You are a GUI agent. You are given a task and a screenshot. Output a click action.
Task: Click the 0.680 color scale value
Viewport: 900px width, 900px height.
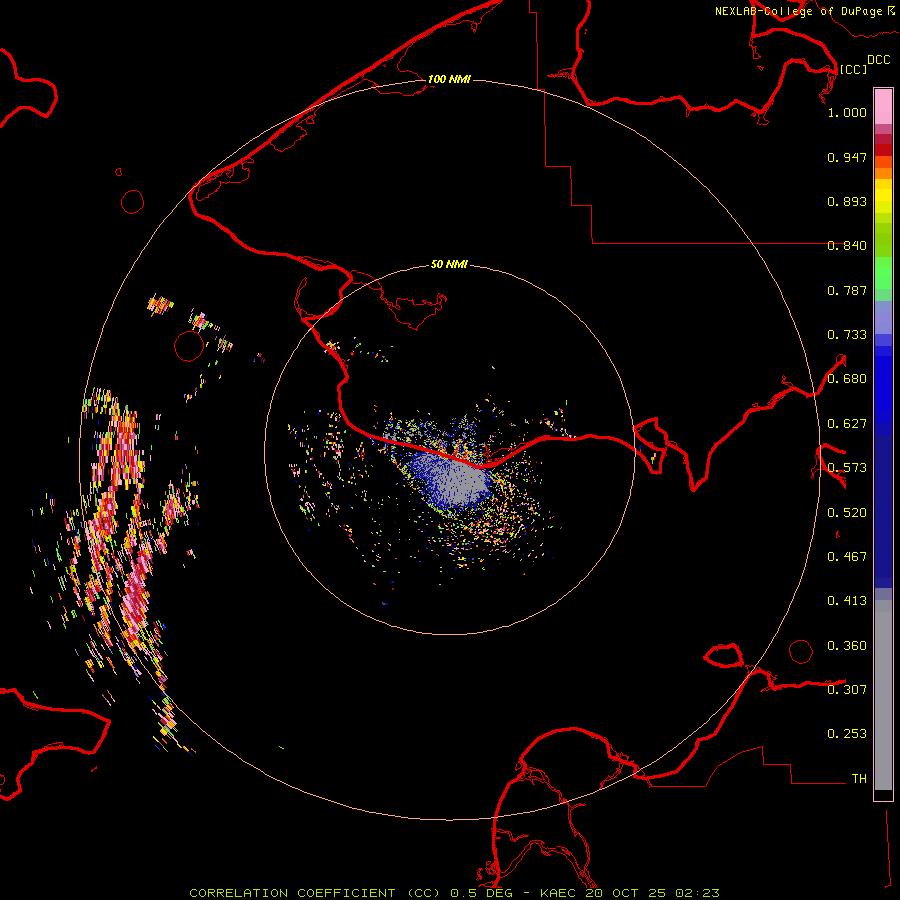click(847, 379)
